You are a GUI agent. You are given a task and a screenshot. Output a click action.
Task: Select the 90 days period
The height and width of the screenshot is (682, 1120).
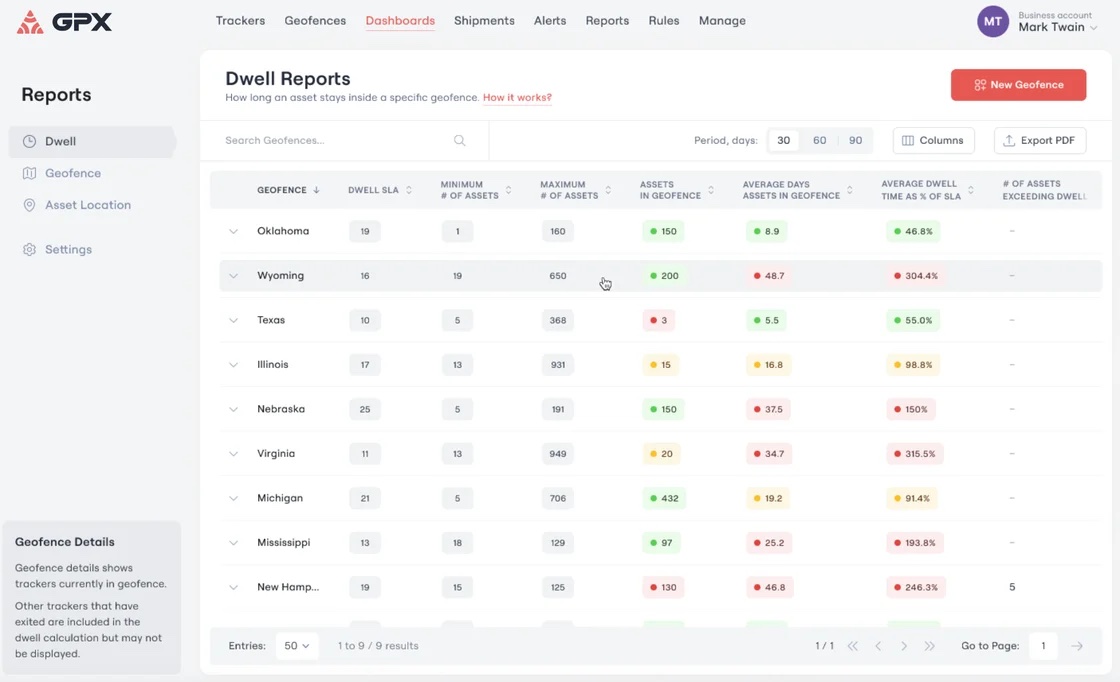855,141
